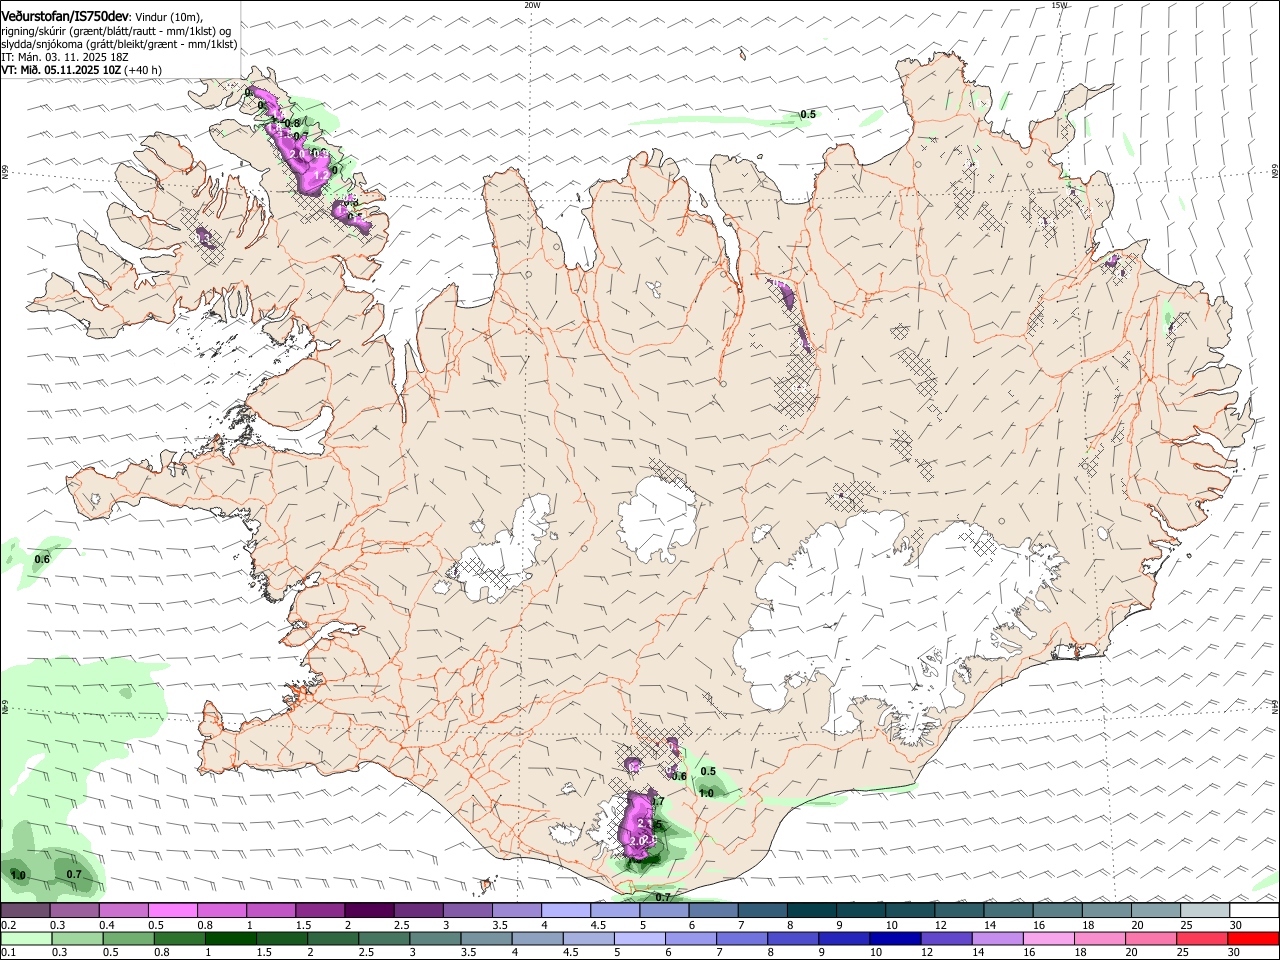
Task: Click the 0.5 value label off north coast
Action: point(808,114)
